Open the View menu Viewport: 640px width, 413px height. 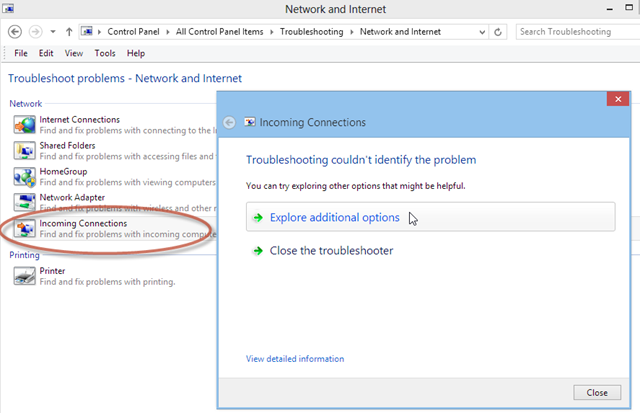tap(74, 53)
